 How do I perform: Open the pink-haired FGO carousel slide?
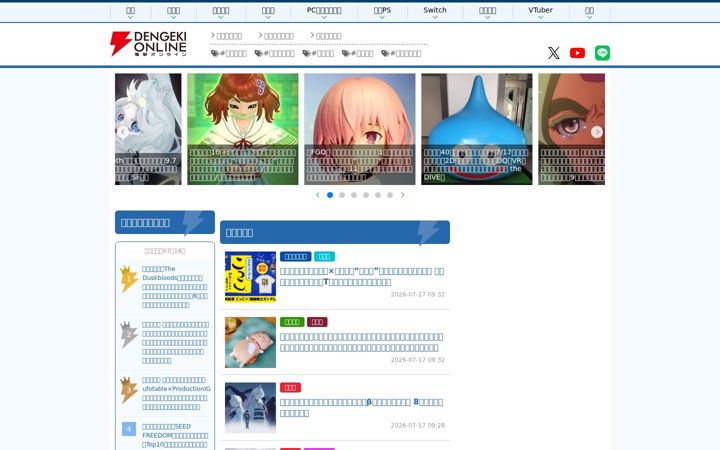click(x=360, y=129)
